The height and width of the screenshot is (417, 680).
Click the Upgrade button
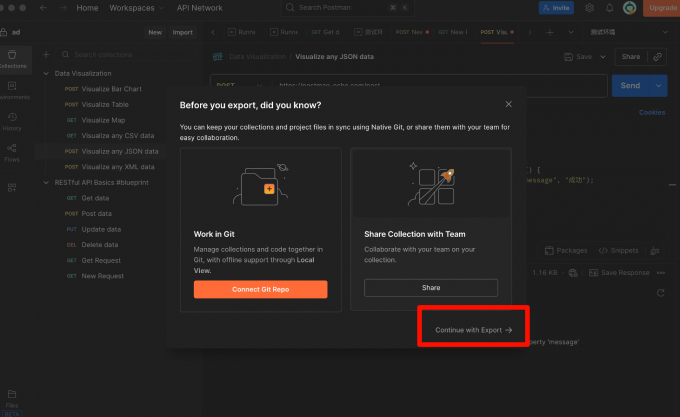[662, 8]
